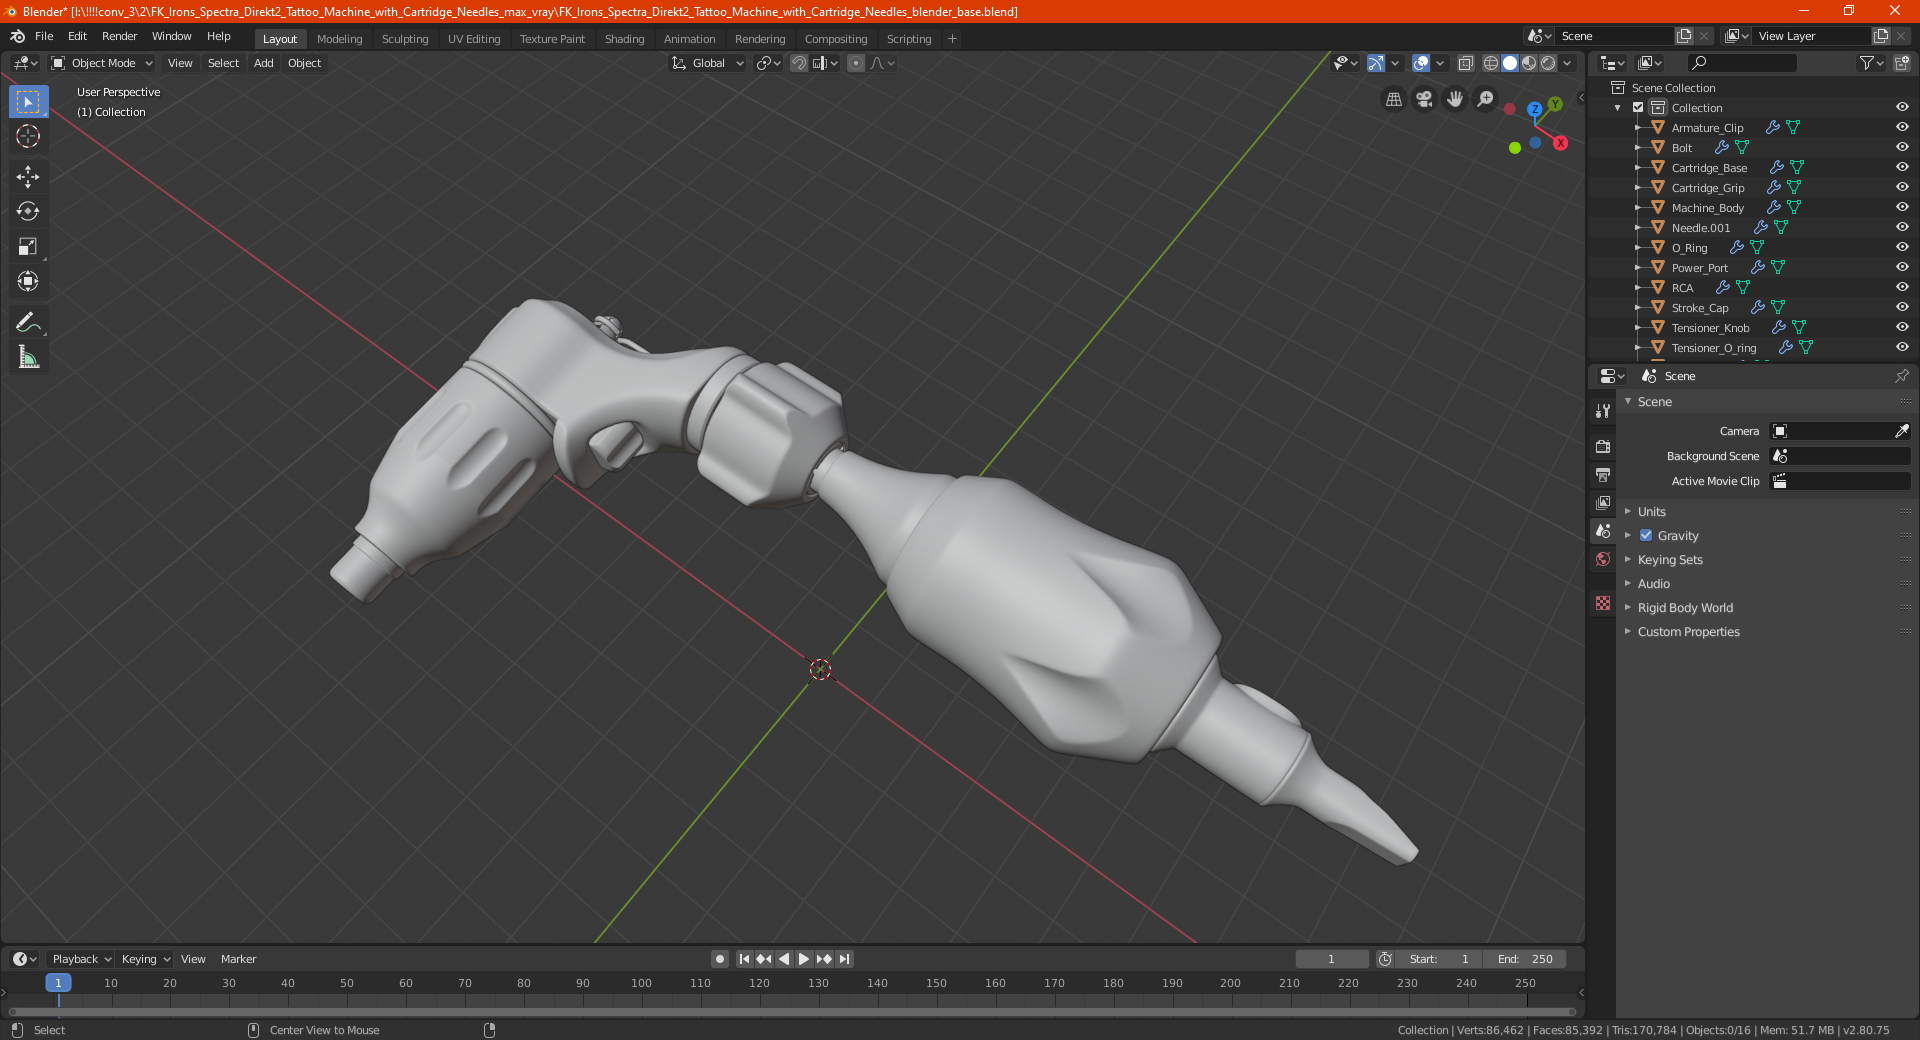Activate the 3D Cursor tool
1920x1040 pixels.
click(28, 137)
